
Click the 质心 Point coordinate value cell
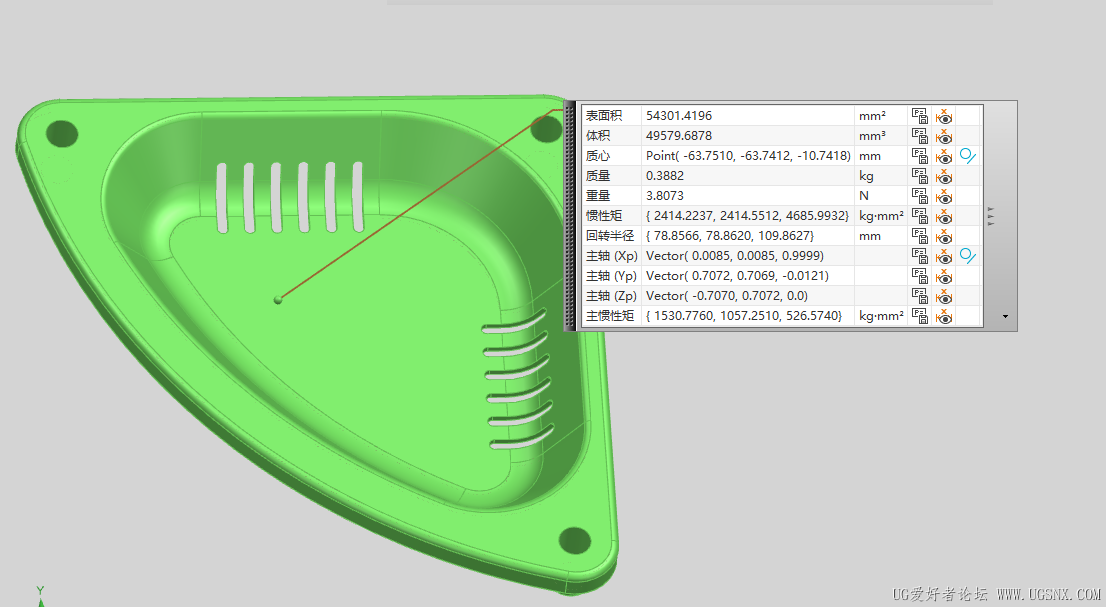(x=747, y=156)
